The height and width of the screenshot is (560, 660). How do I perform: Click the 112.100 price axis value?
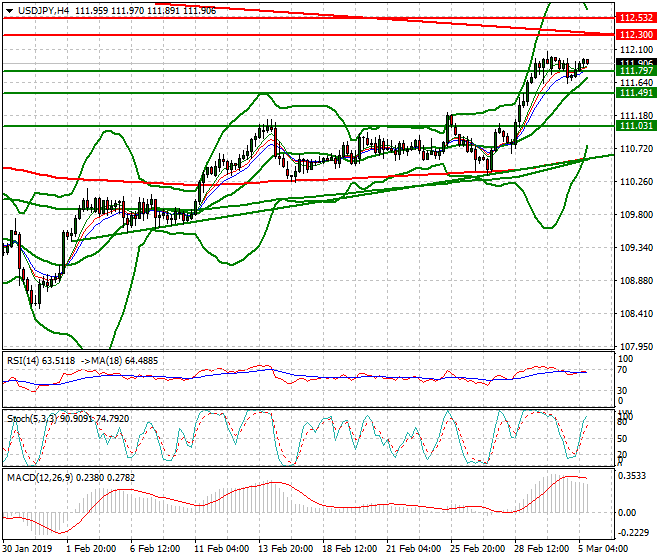tap(636, 50)
